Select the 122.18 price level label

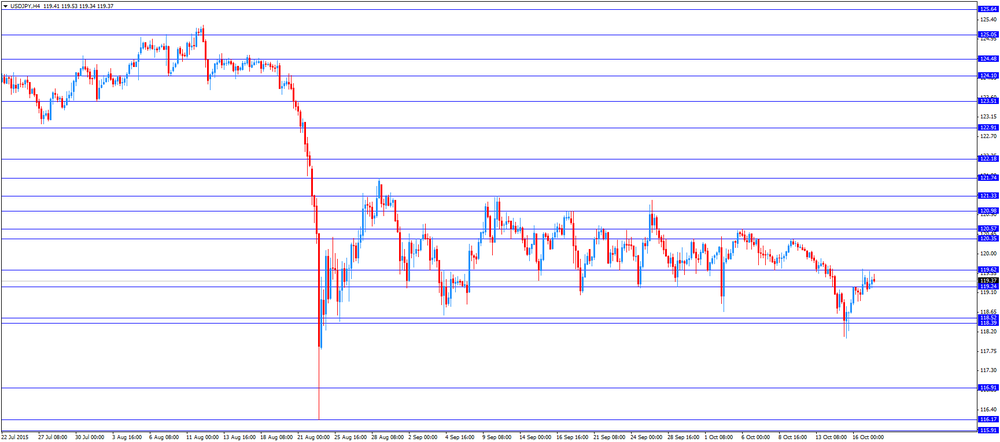coord(988,159)
